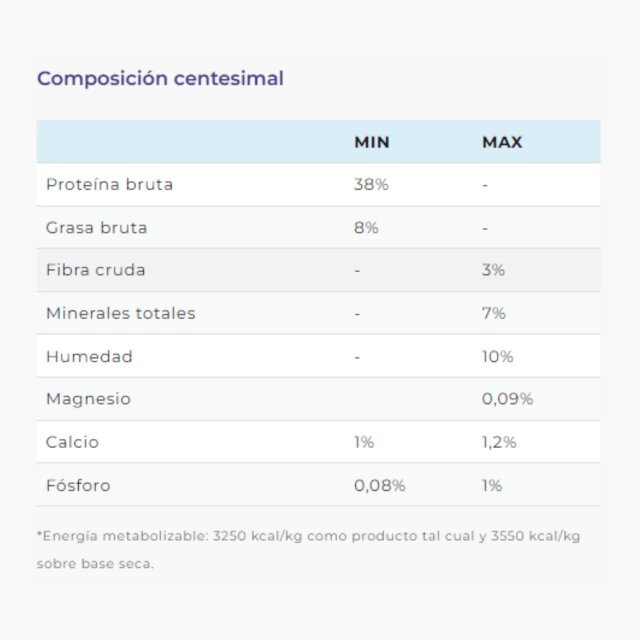This screenshot has width=640, height=640.
Task: Select the 10% humidity maximum value
Action: pyautogui.click(x=498, y=357)
